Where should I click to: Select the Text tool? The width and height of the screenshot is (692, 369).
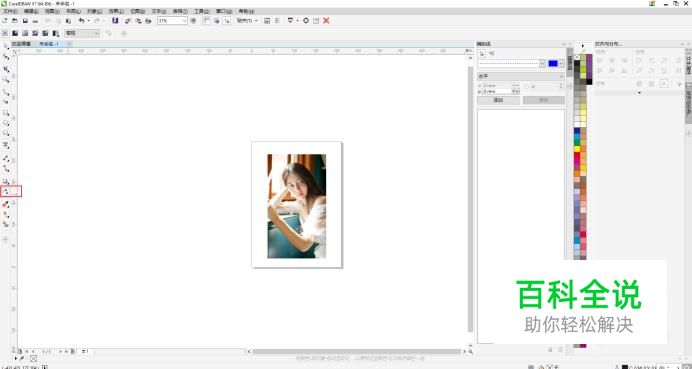point(6,145)
